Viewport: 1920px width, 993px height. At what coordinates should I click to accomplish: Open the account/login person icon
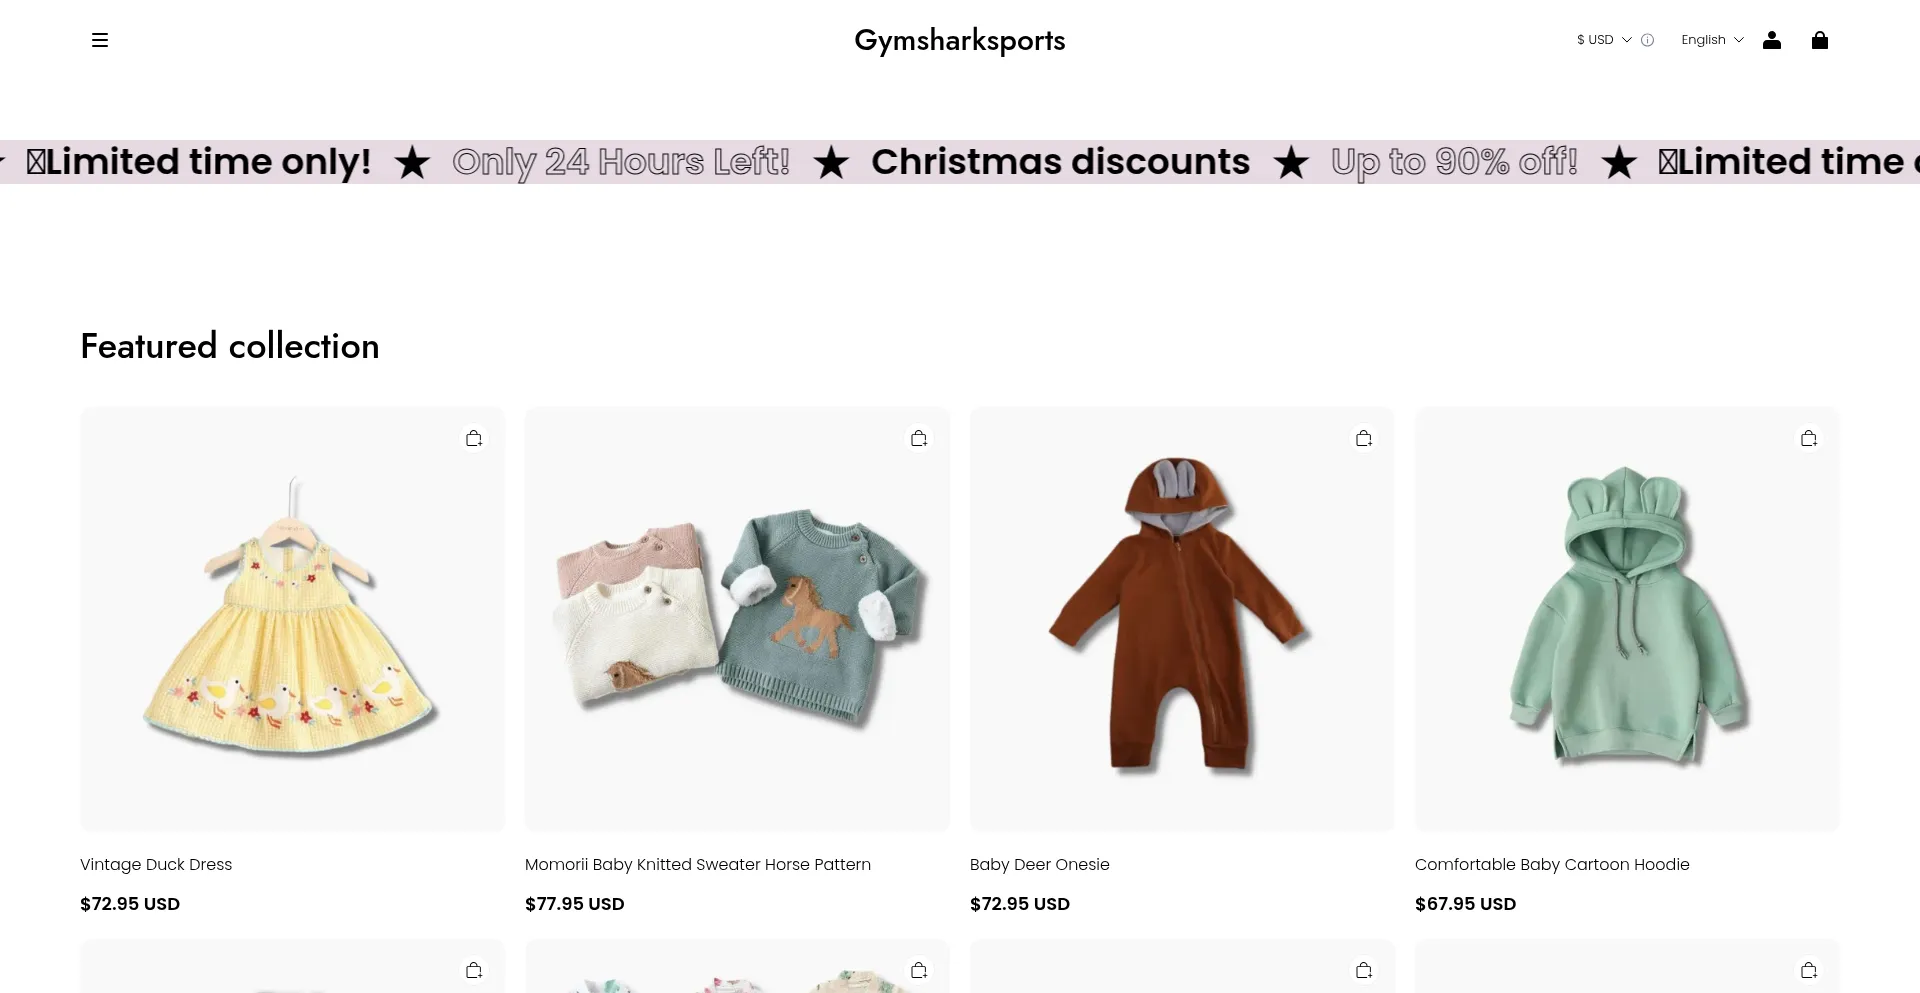point(1771,40)
